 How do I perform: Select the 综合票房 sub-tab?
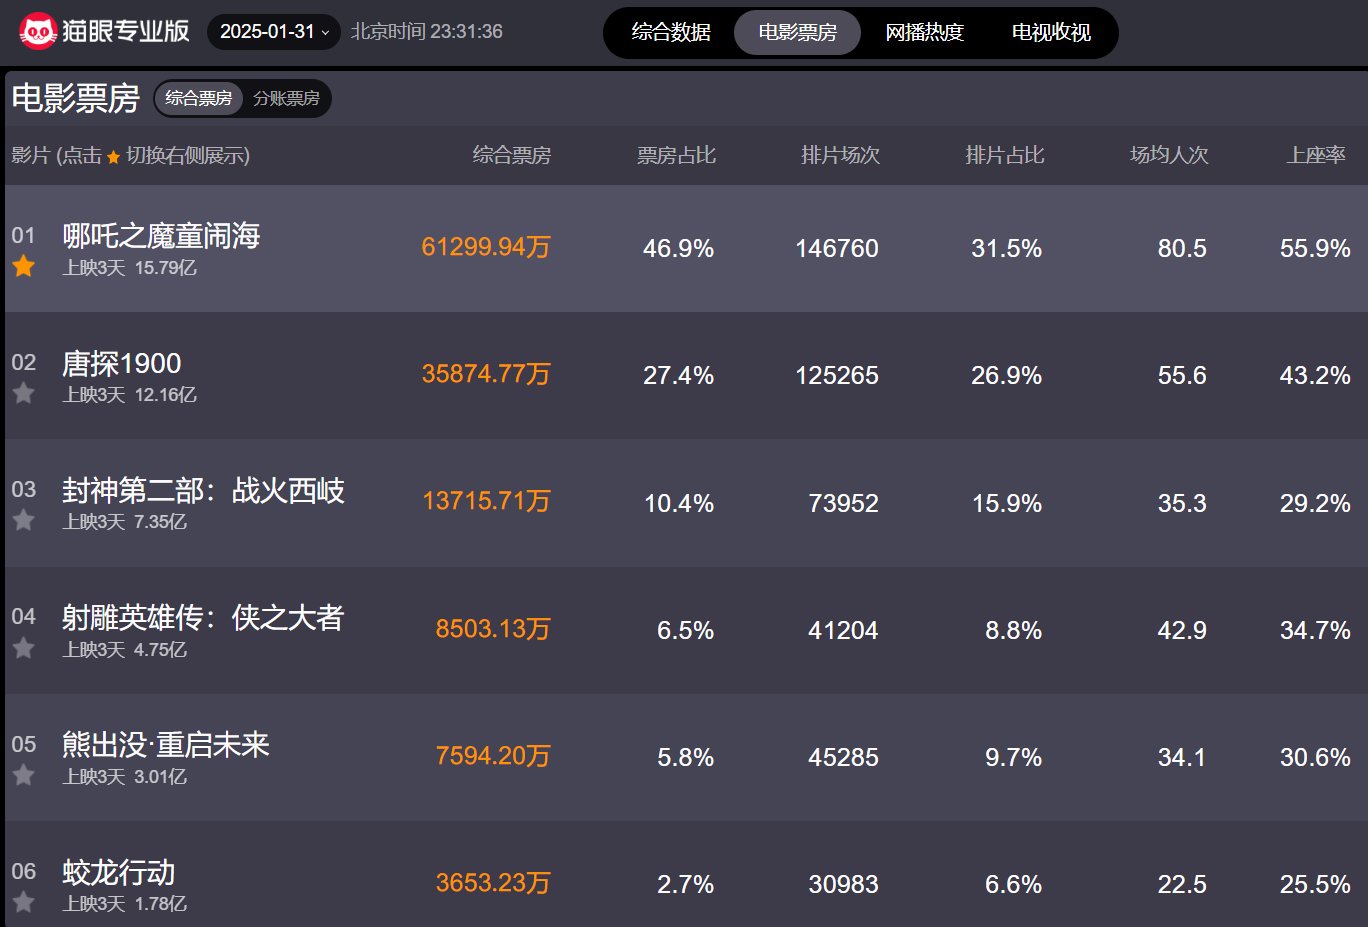pyautogui.click(x=198, y=98)
